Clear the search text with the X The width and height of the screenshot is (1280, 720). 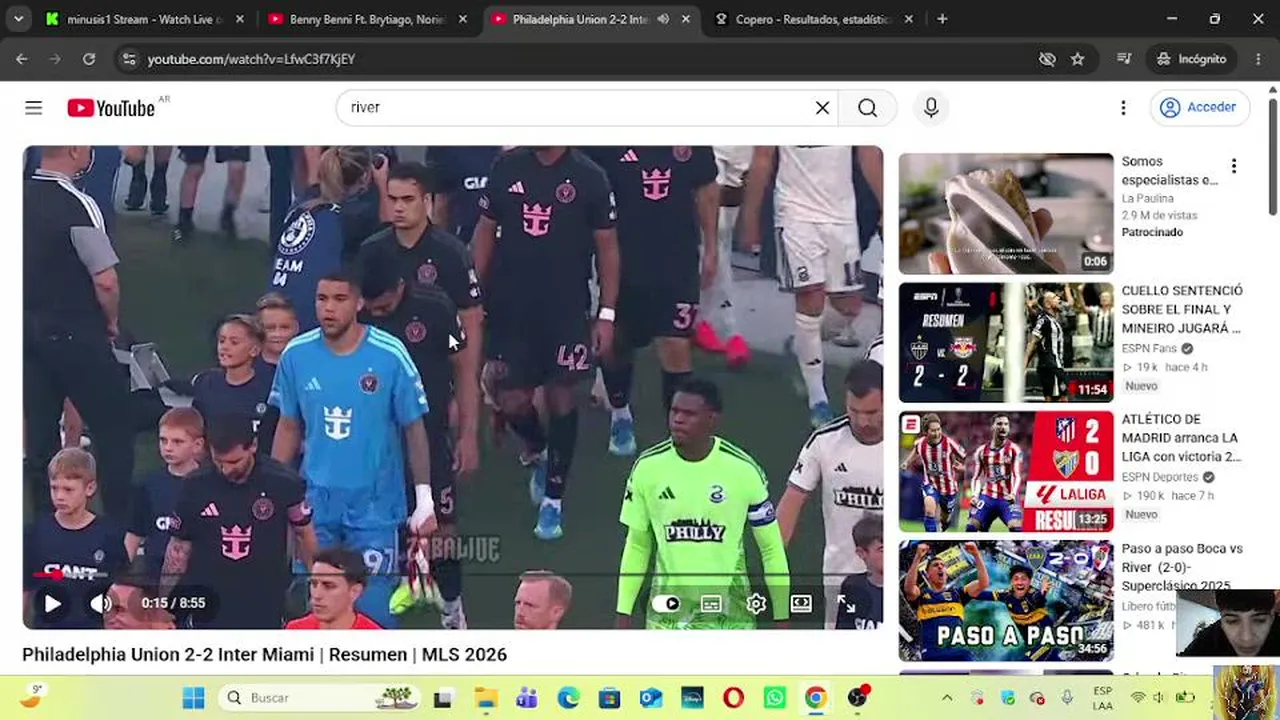822,108
